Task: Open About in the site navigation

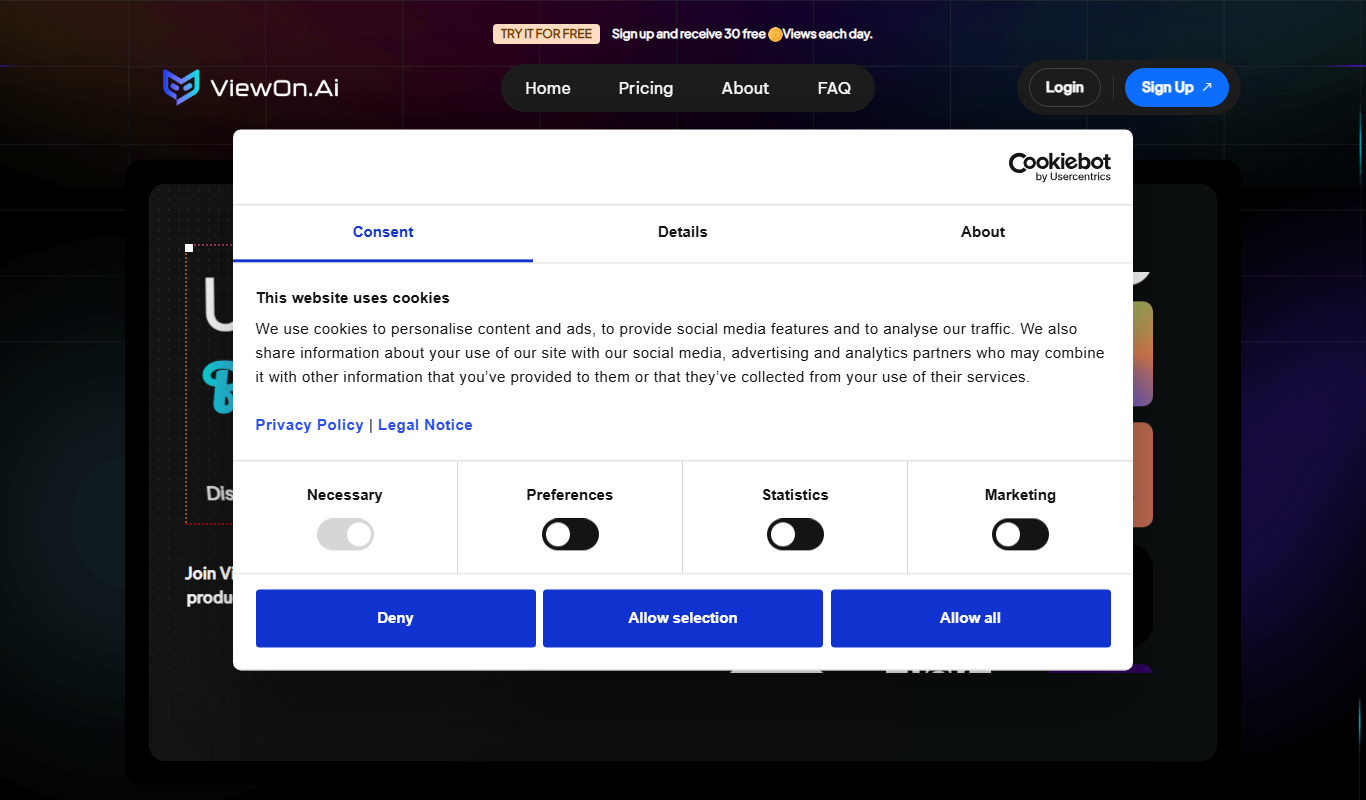Action: point(745,88)
